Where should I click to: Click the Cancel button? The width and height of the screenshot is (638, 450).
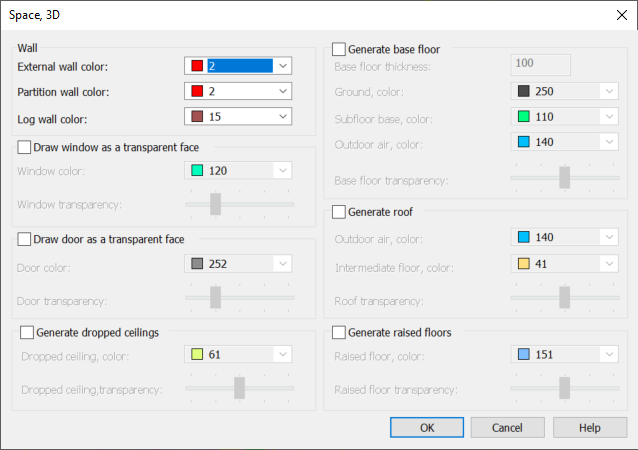tap(507, 428)
